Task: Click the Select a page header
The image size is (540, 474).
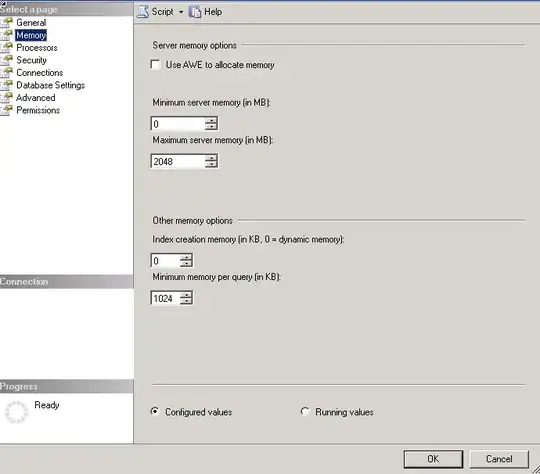Action: click(x=66, y=10)
